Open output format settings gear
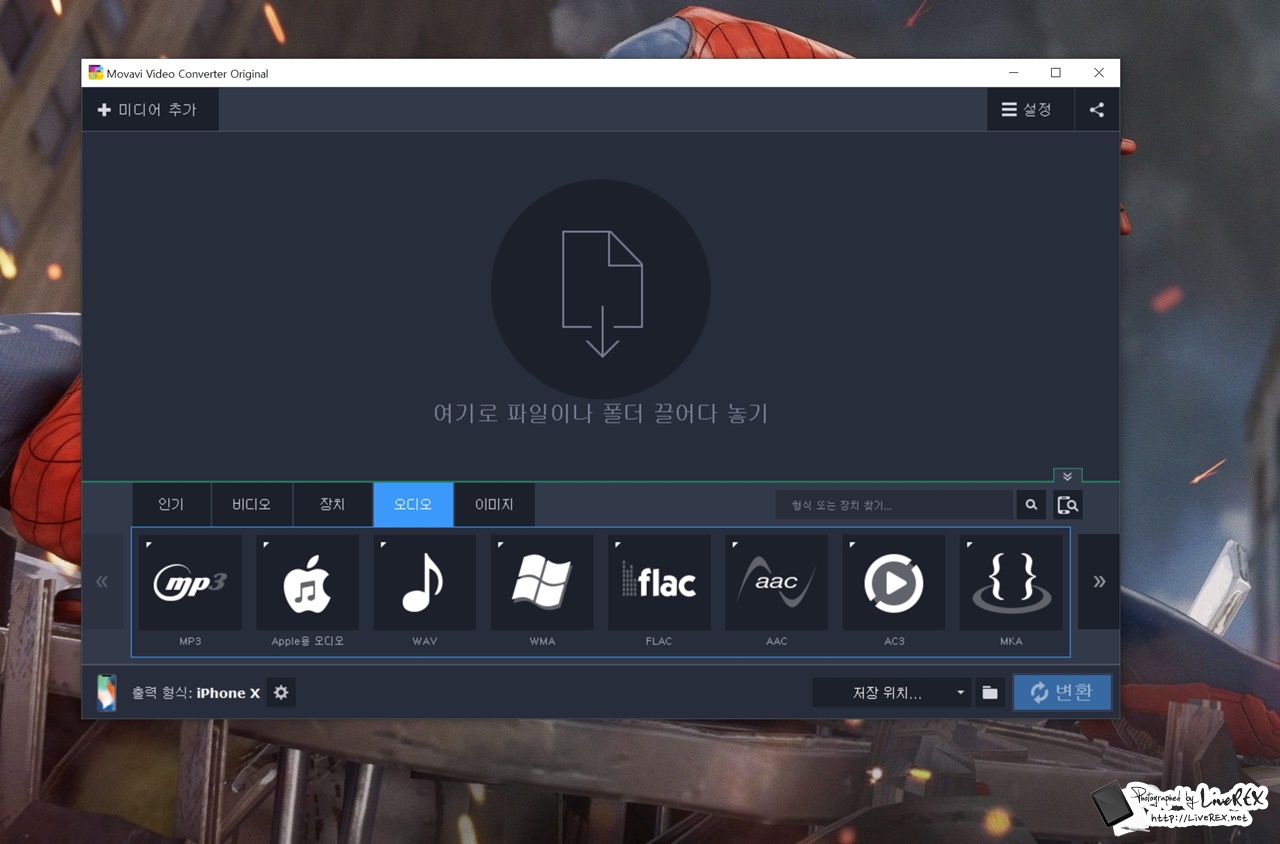 point(281,693)
